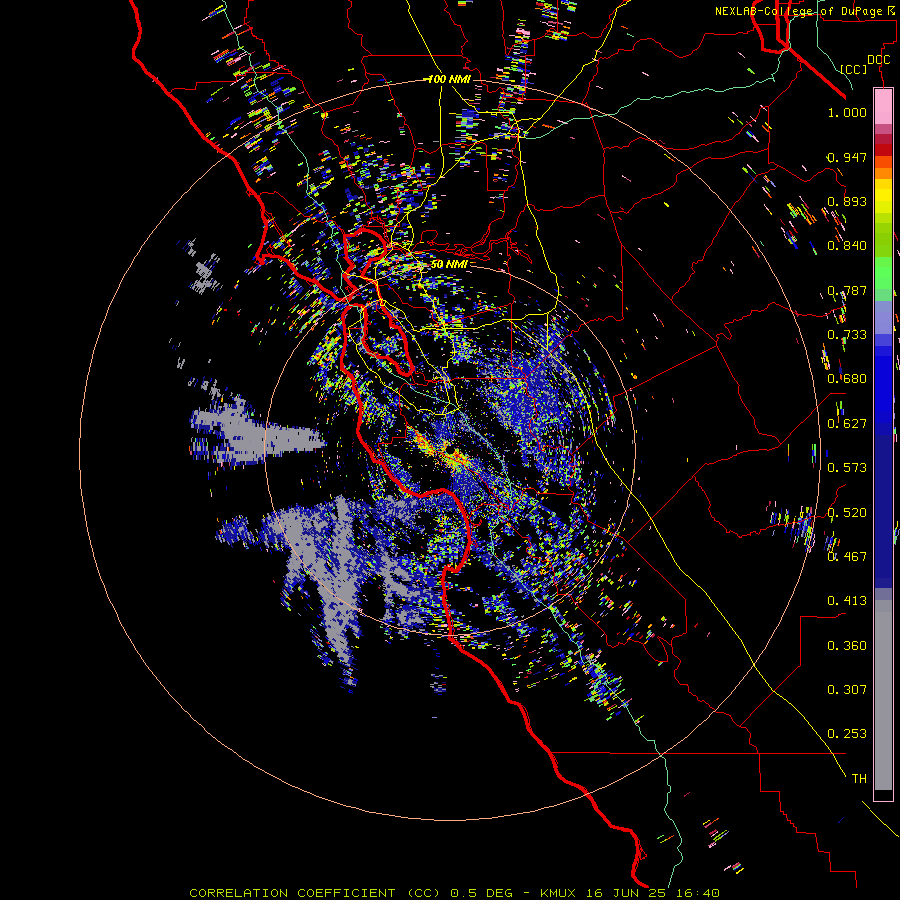The image size is (900, 900).
Task: Select the 0.307 scale value
Action: [x=847, y=690]
